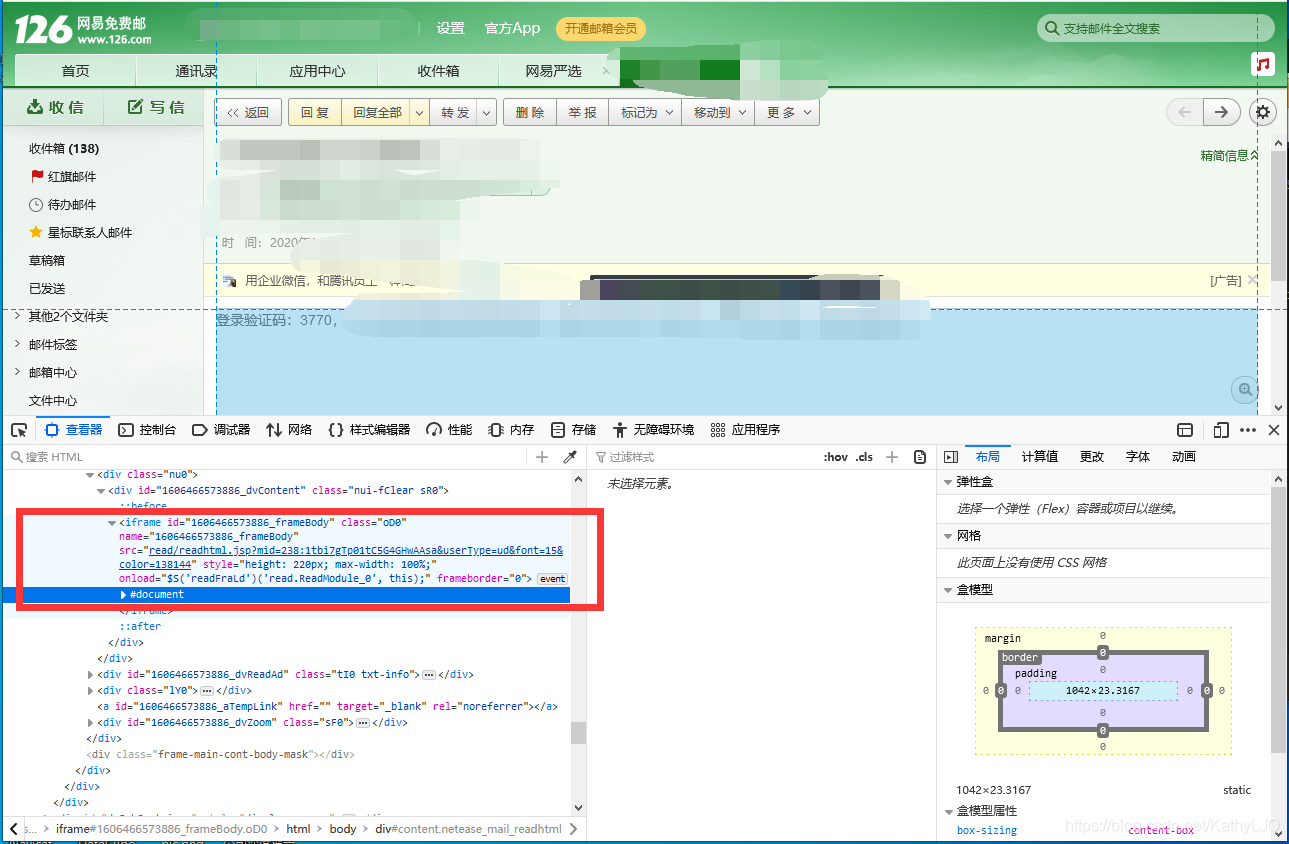Image resolution: width=1289 pixels, height=844 pixels.
Task: Click the red music note icon top right
Action: coord(1263,63)
